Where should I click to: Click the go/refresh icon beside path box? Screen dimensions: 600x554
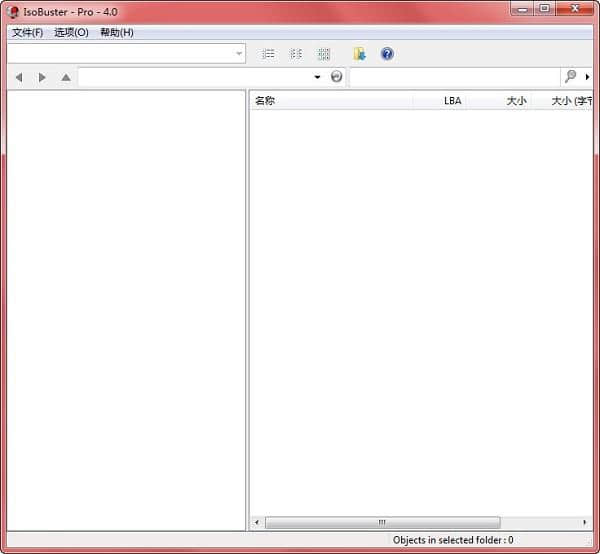337,77
